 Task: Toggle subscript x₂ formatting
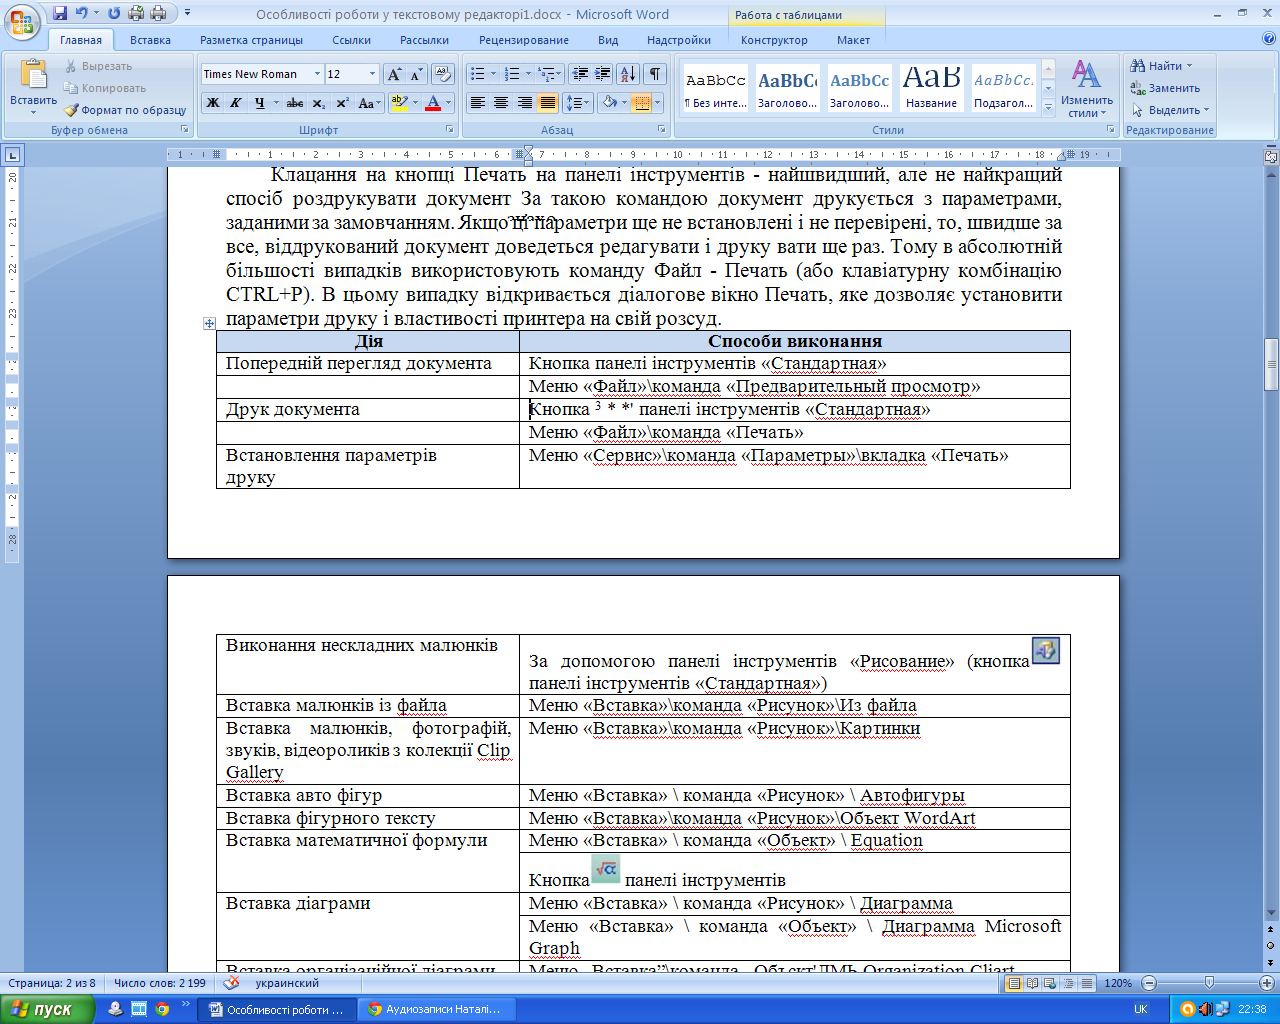(318, 103)
